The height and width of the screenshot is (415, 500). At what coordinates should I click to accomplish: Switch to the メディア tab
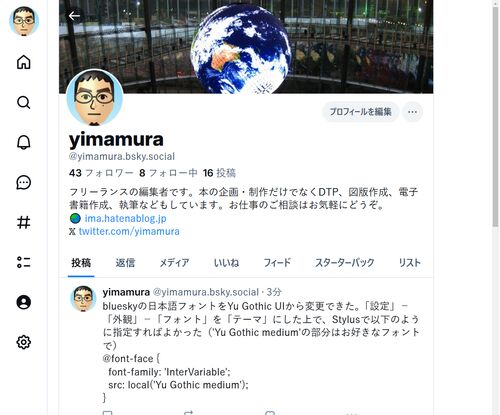[x=174, y=263]
